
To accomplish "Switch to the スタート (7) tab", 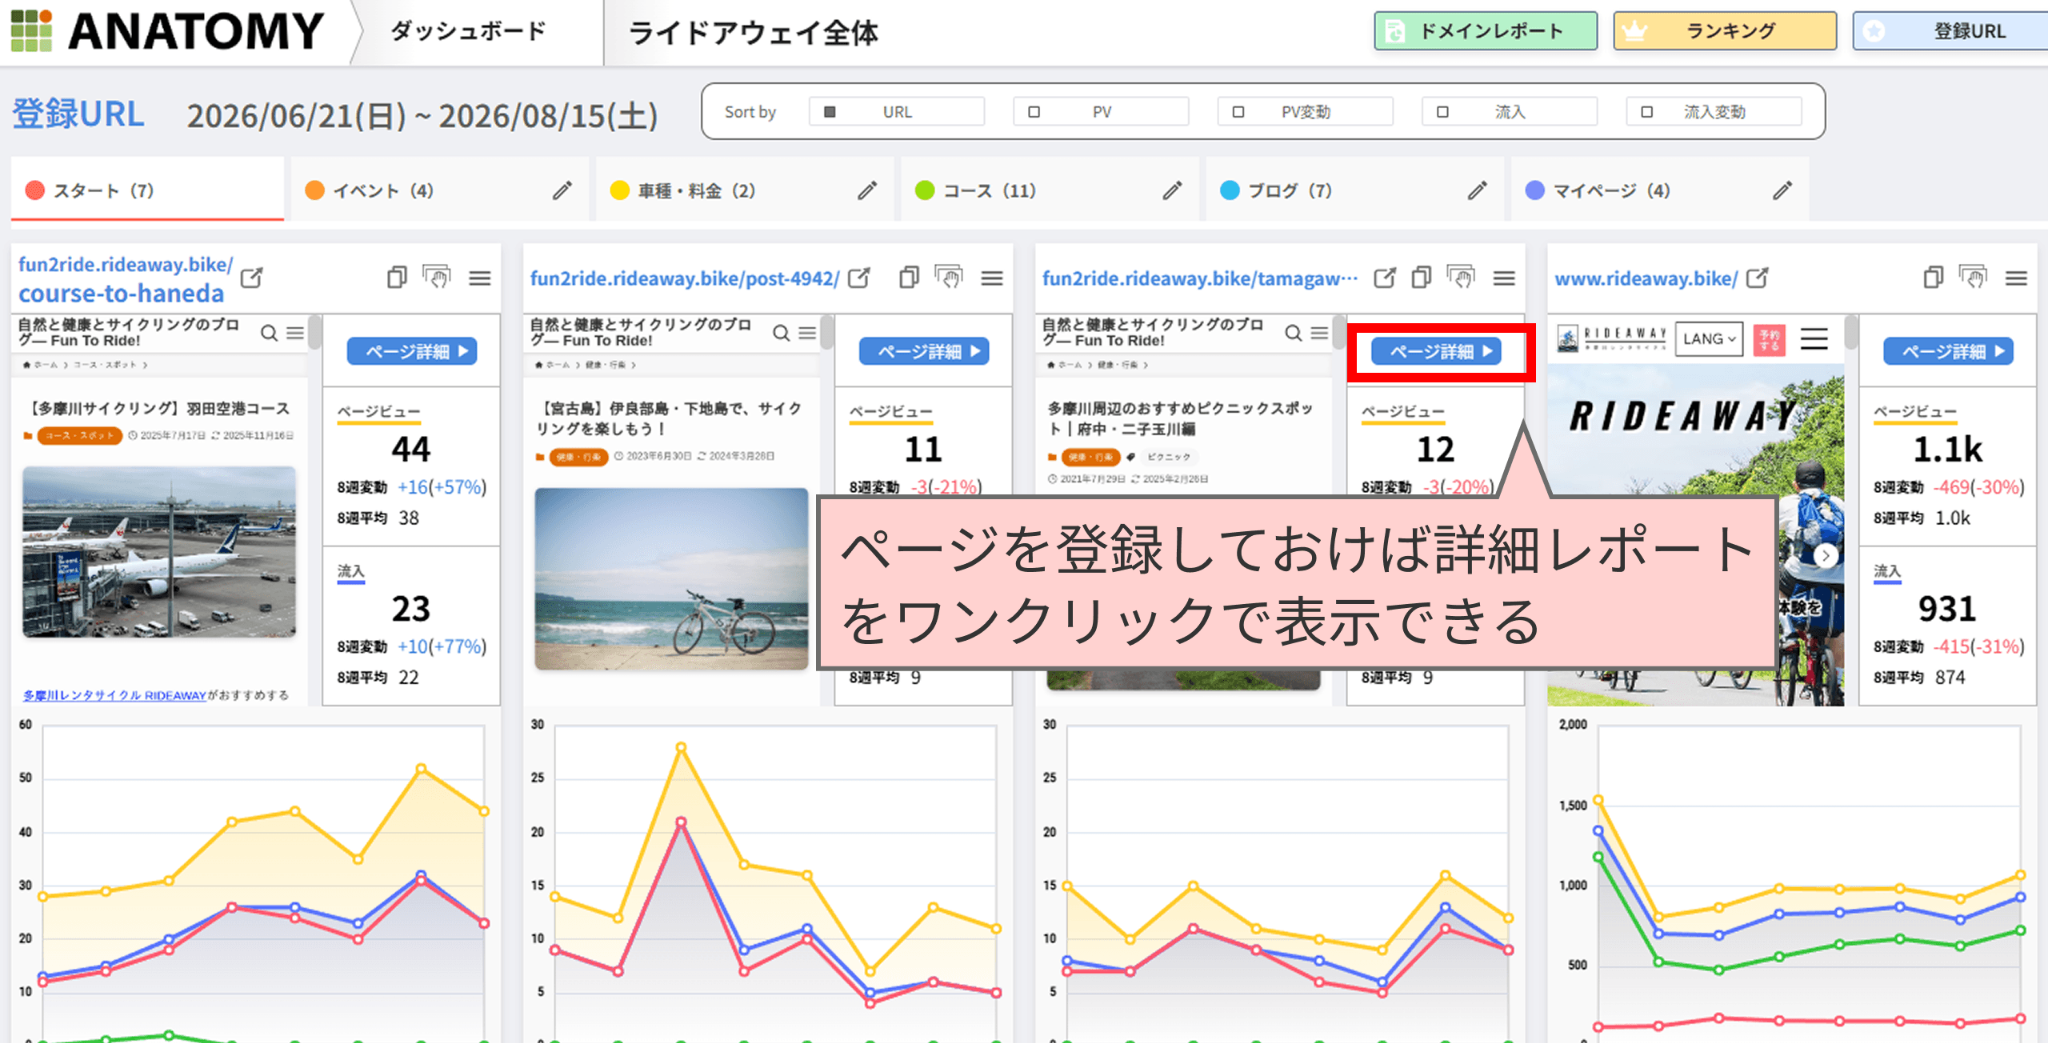I will click(147, 190).
